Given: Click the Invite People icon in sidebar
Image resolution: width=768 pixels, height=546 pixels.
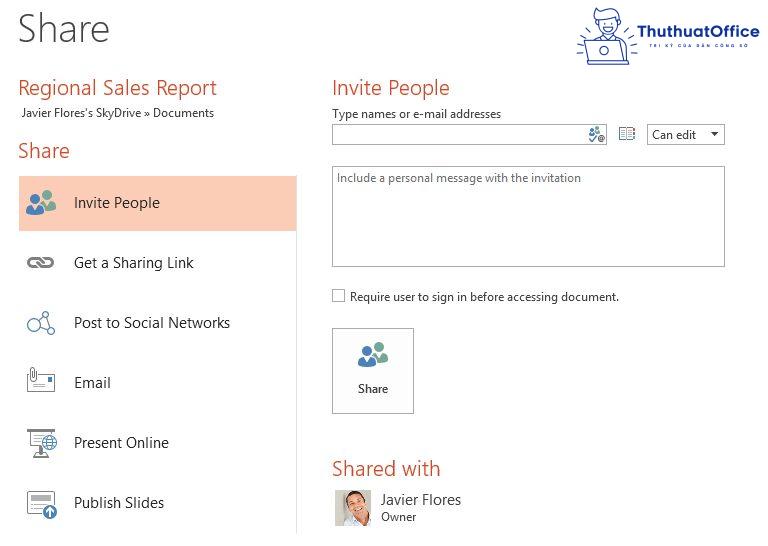Looking at the screenshot, I should pyautogui.click(x=41, y=203).
